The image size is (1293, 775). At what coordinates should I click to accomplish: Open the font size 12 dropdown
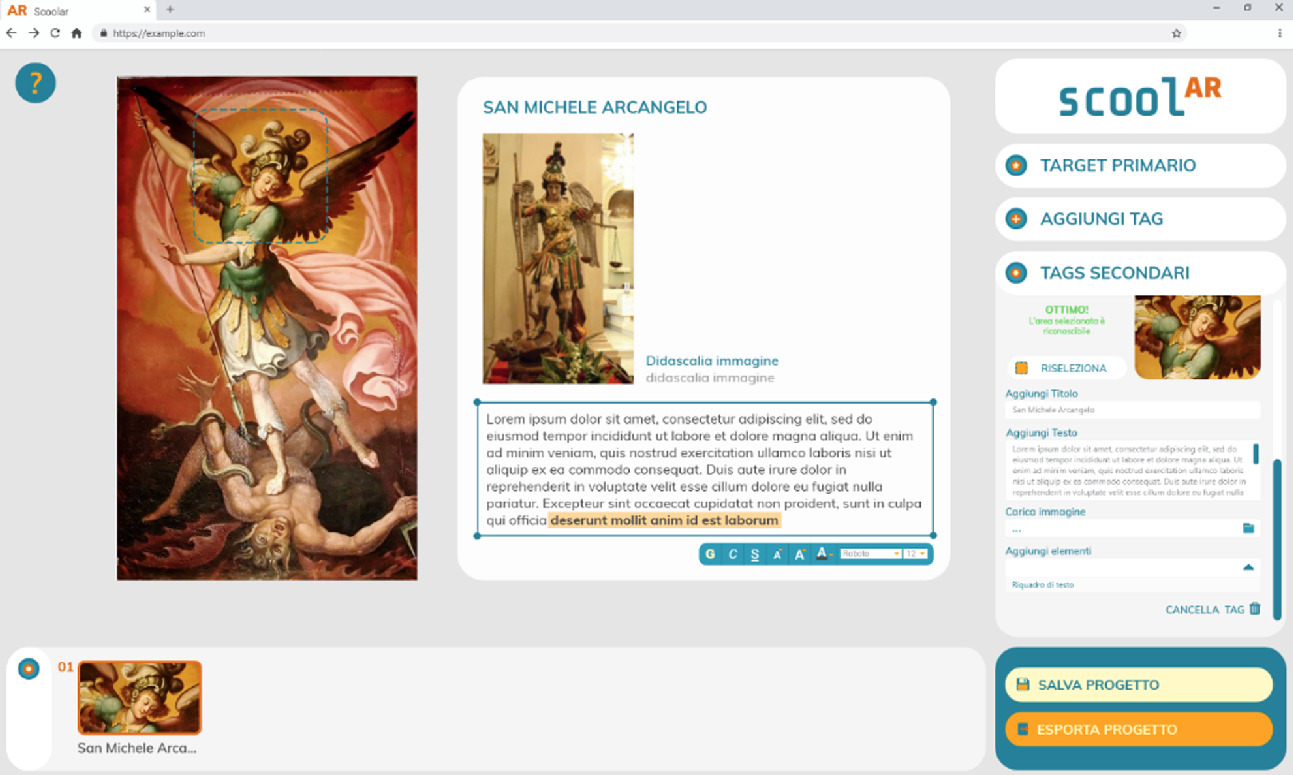pos(916,553)
